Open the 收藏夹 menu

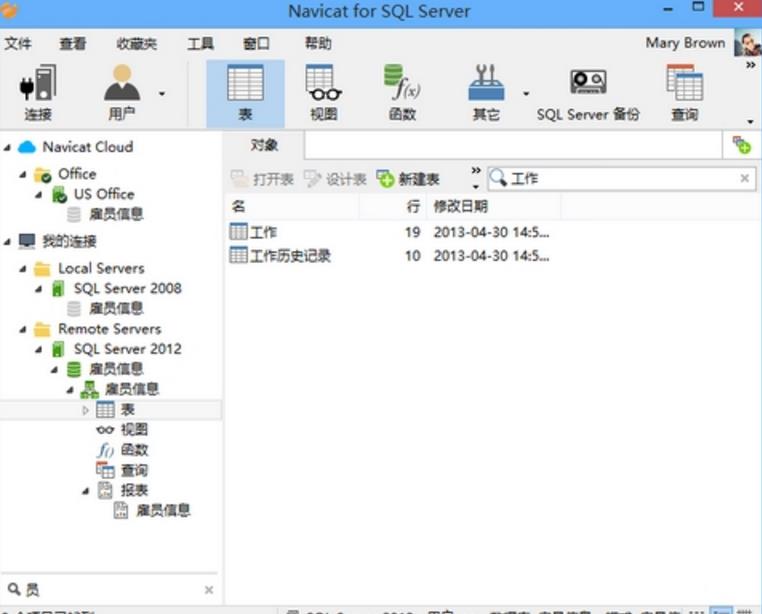pyautogui.click(x=137, y=44)
